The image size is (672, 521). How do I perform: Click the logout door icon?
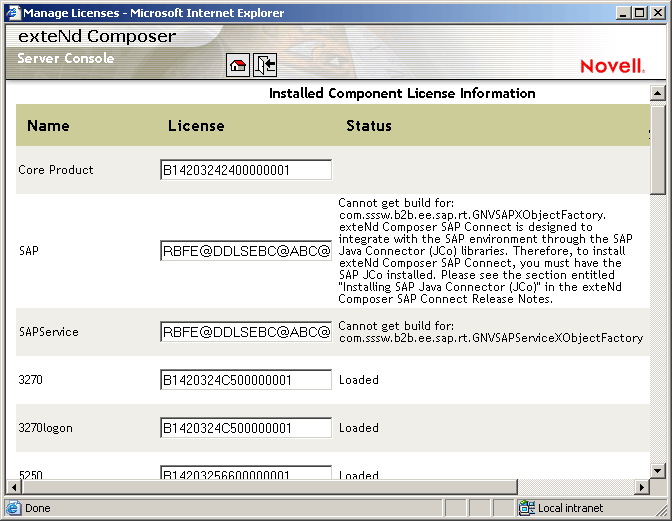265,66
